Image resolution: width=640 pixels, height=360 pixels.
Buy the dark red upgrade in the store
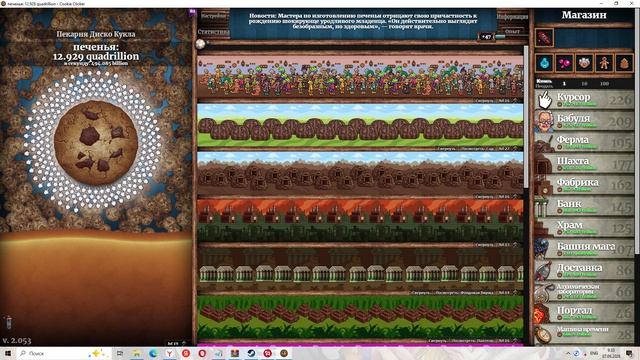click(x=544, y=38)
